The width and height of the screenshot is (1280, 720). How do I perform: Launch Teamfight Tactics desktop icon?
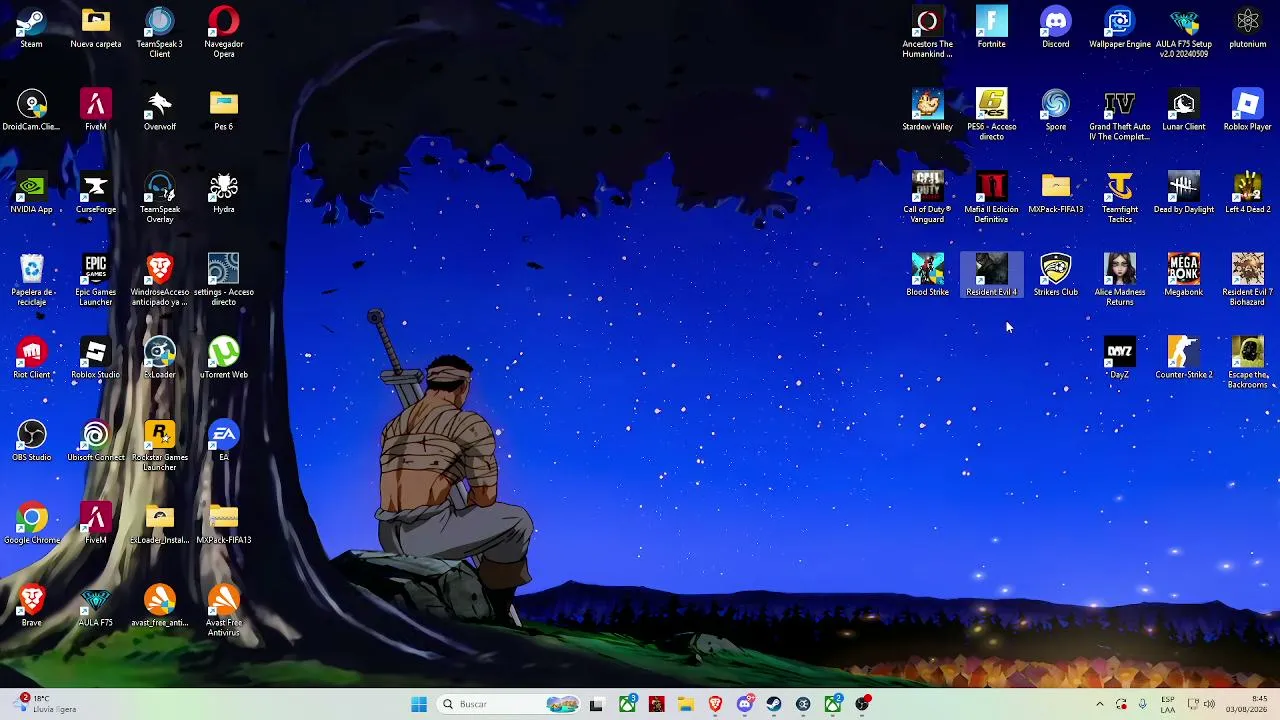[x=1120, y=198]
